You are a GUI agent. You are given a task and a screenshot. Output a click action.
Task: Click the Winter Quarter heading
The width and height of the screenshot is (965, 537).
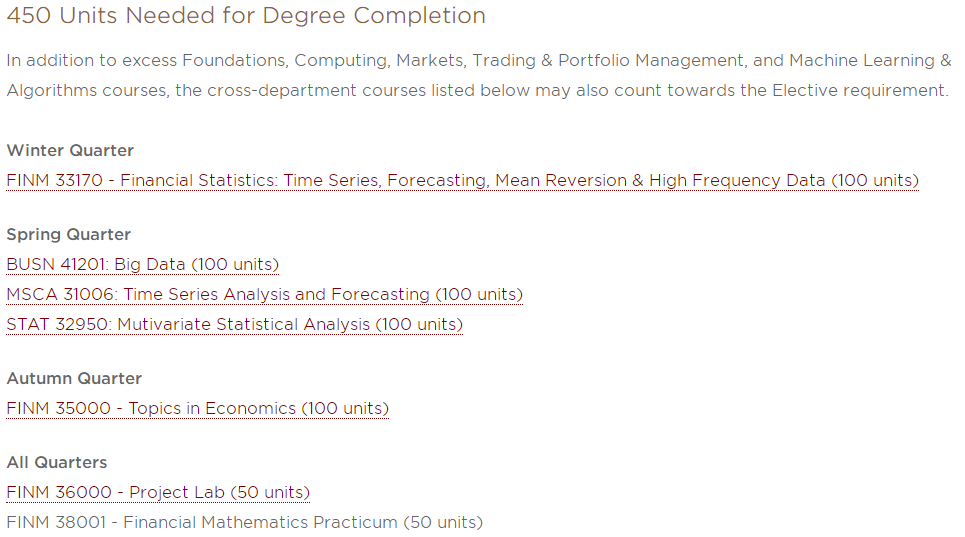pyautogui.click(x=70, y=151)
